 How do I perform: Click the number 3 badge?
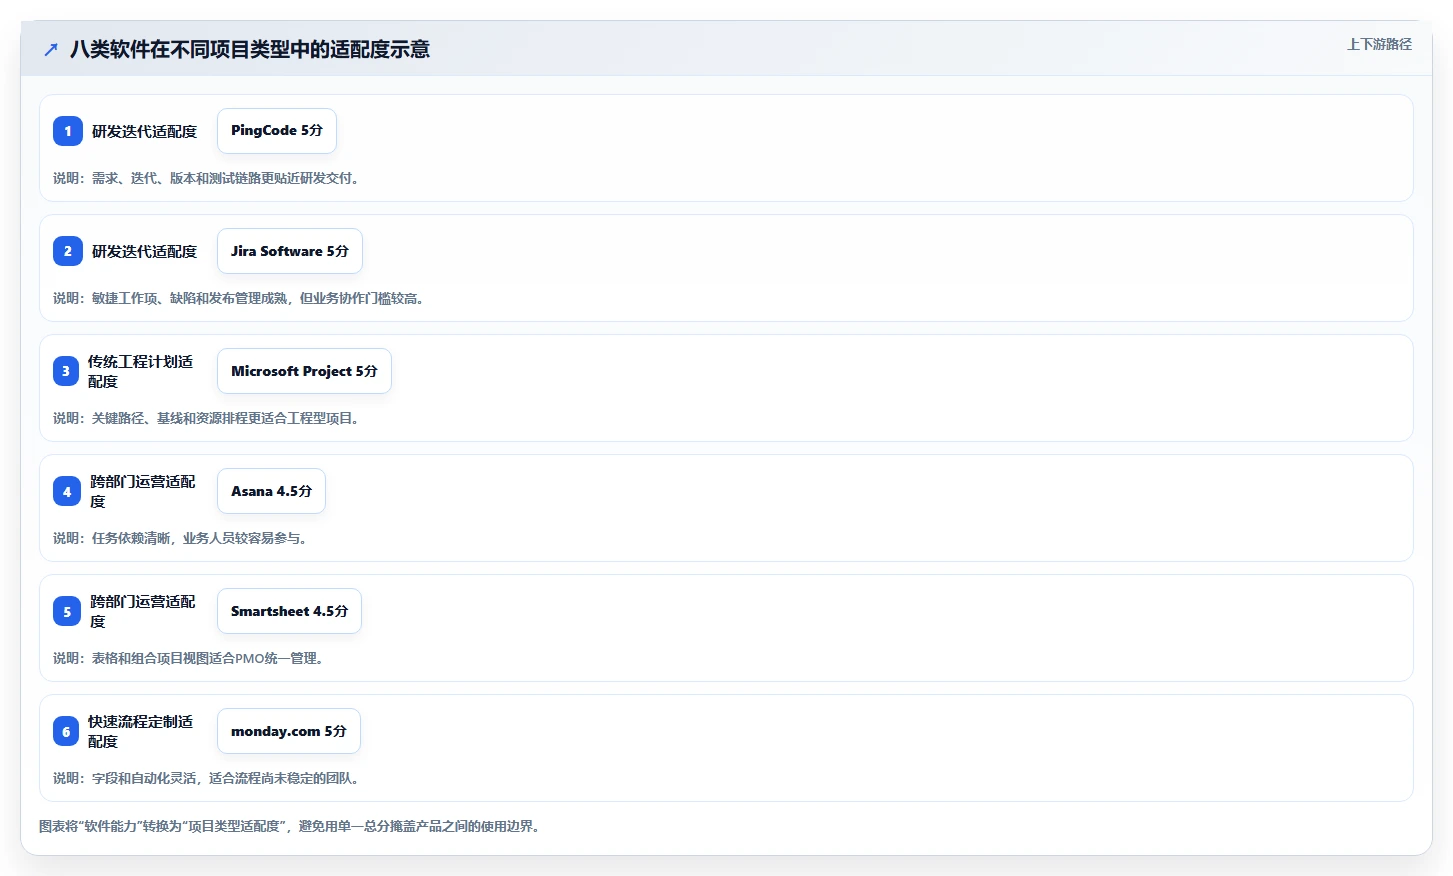pos(66,371)
